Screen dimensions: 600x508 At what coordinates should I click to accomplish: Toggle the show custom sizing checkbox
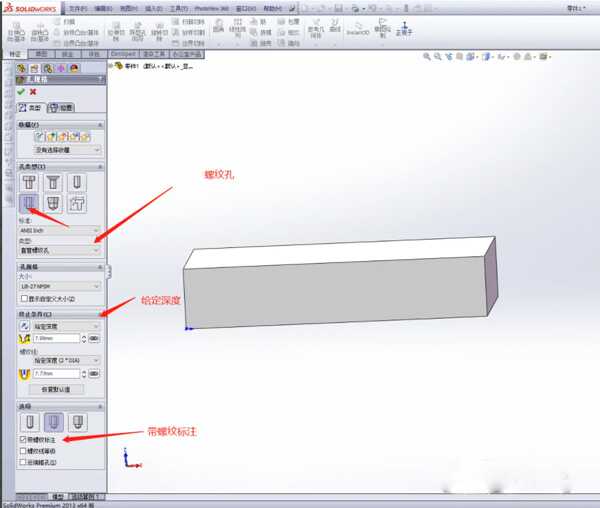coord(24,298)
